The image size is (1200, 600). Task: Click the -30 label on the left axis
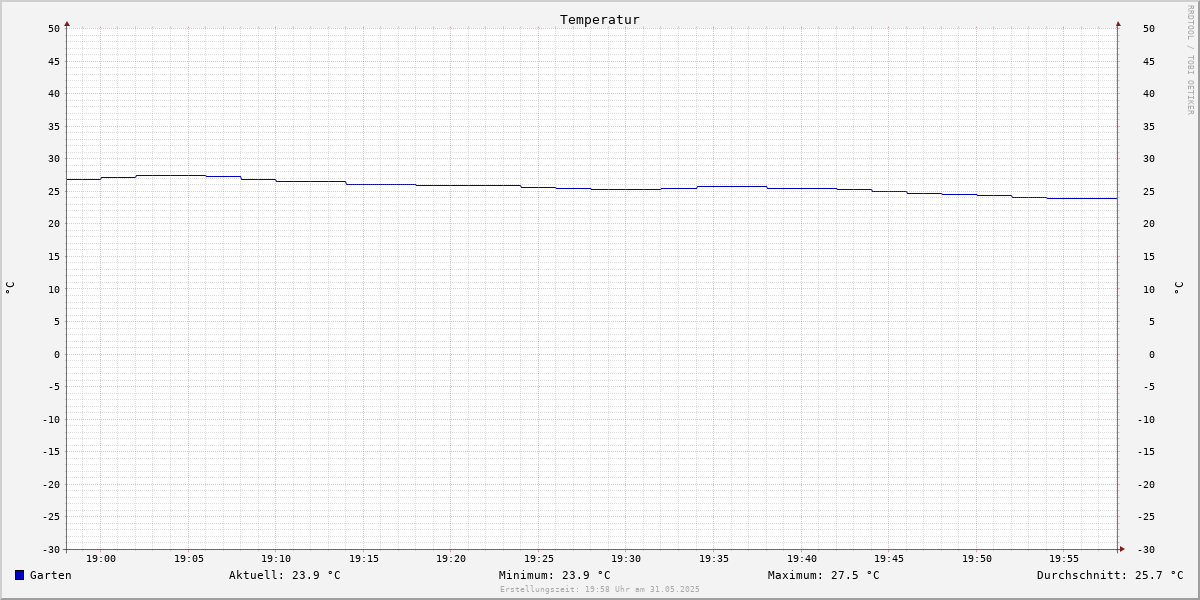[x=51, y=549]
